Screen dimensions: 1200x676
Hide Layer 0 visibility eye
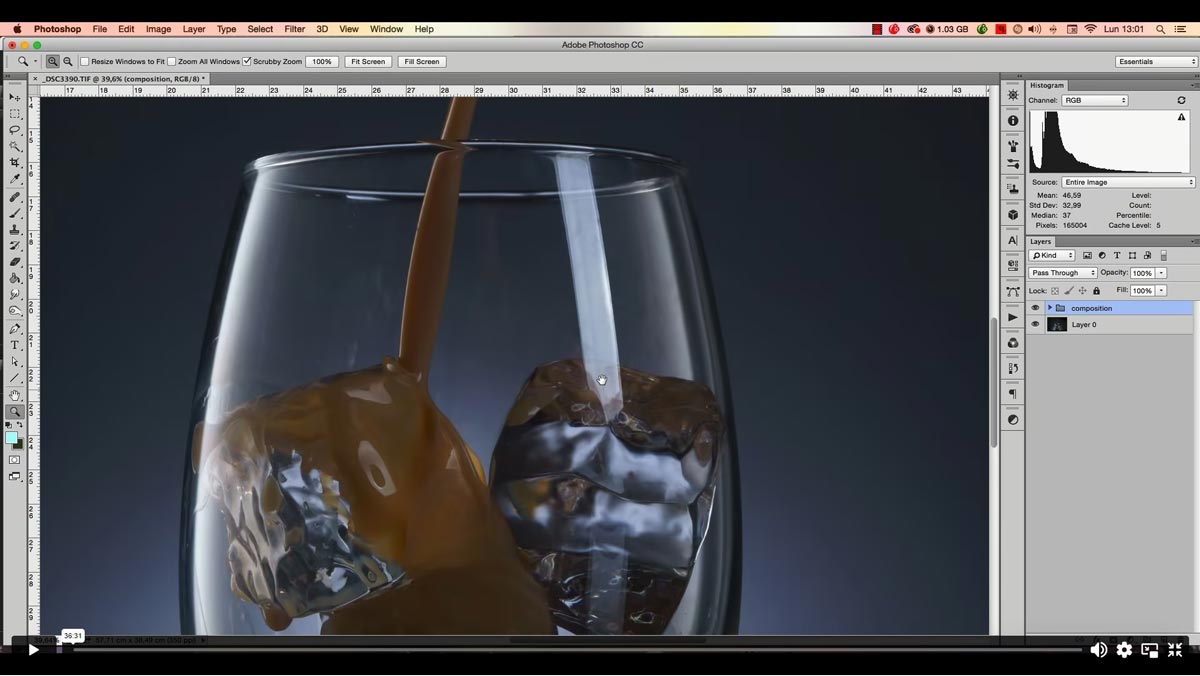[x=1035, y=325]
